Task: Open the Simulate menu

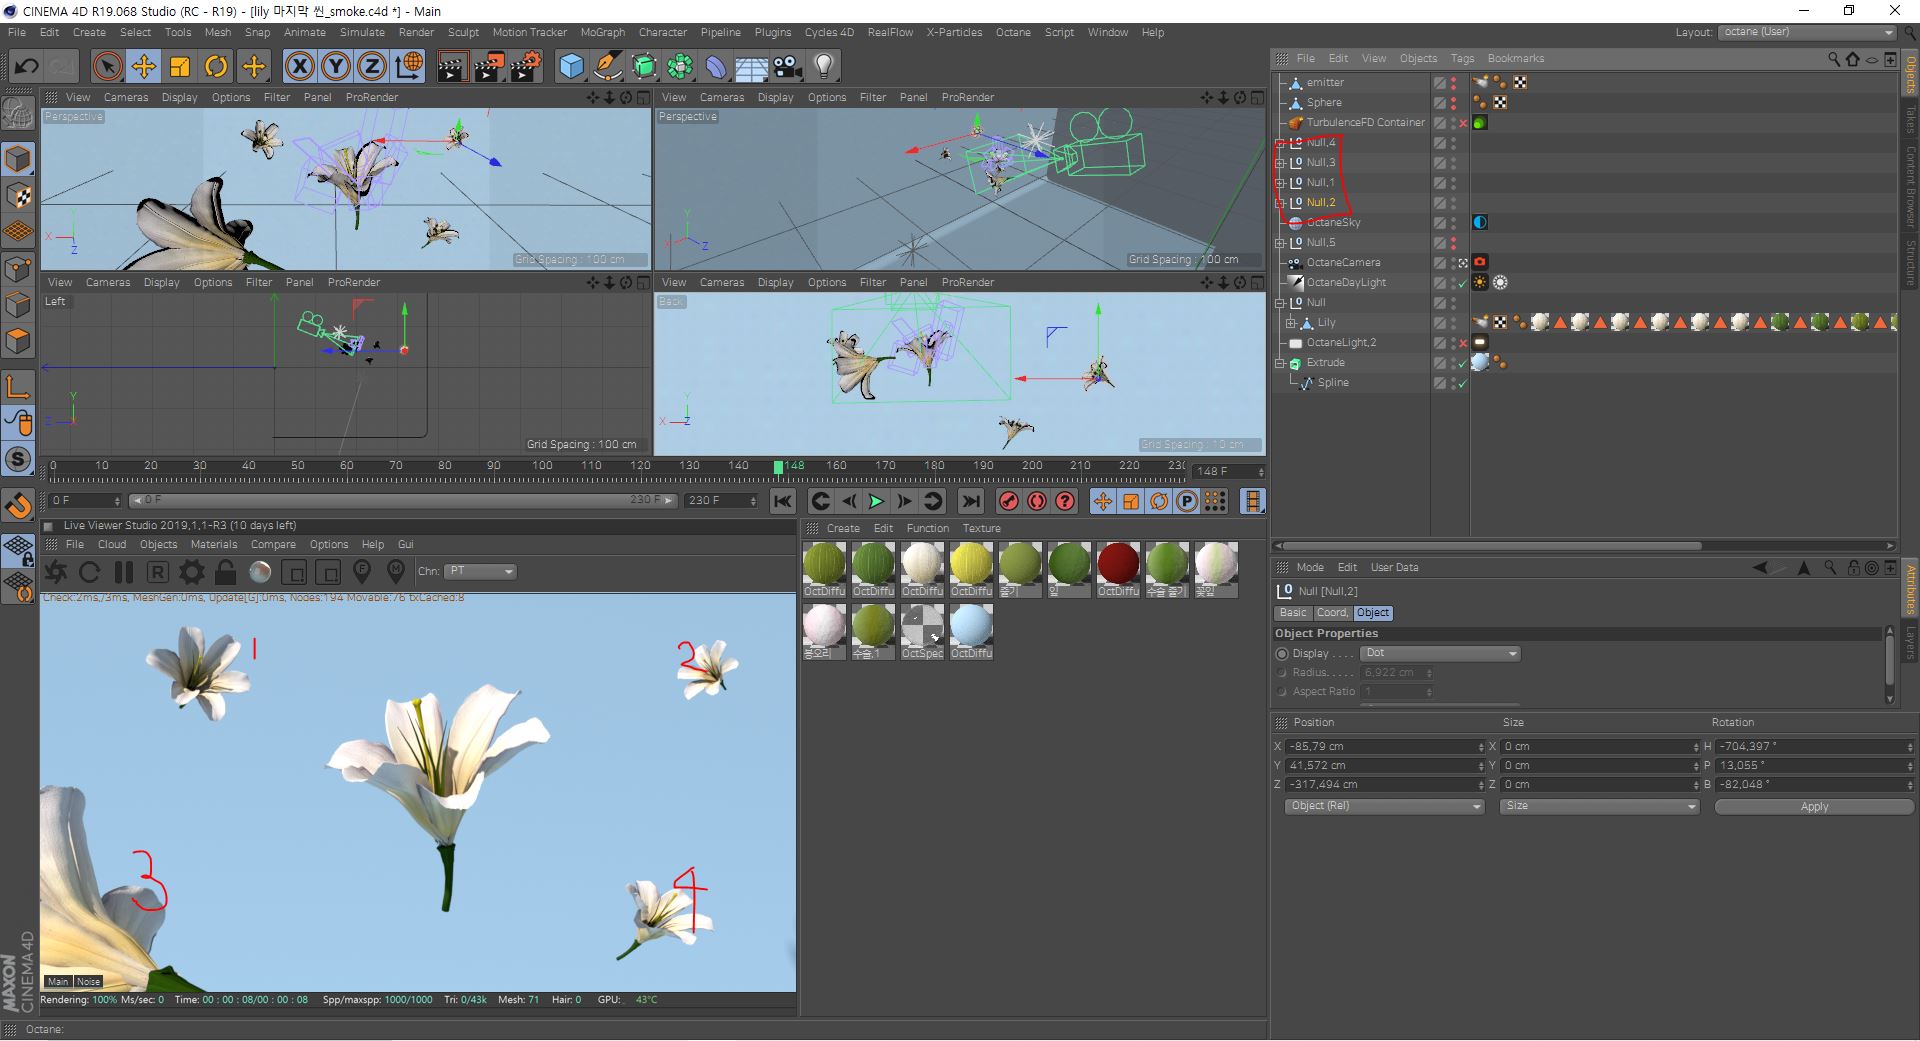Action: point(362,32)
